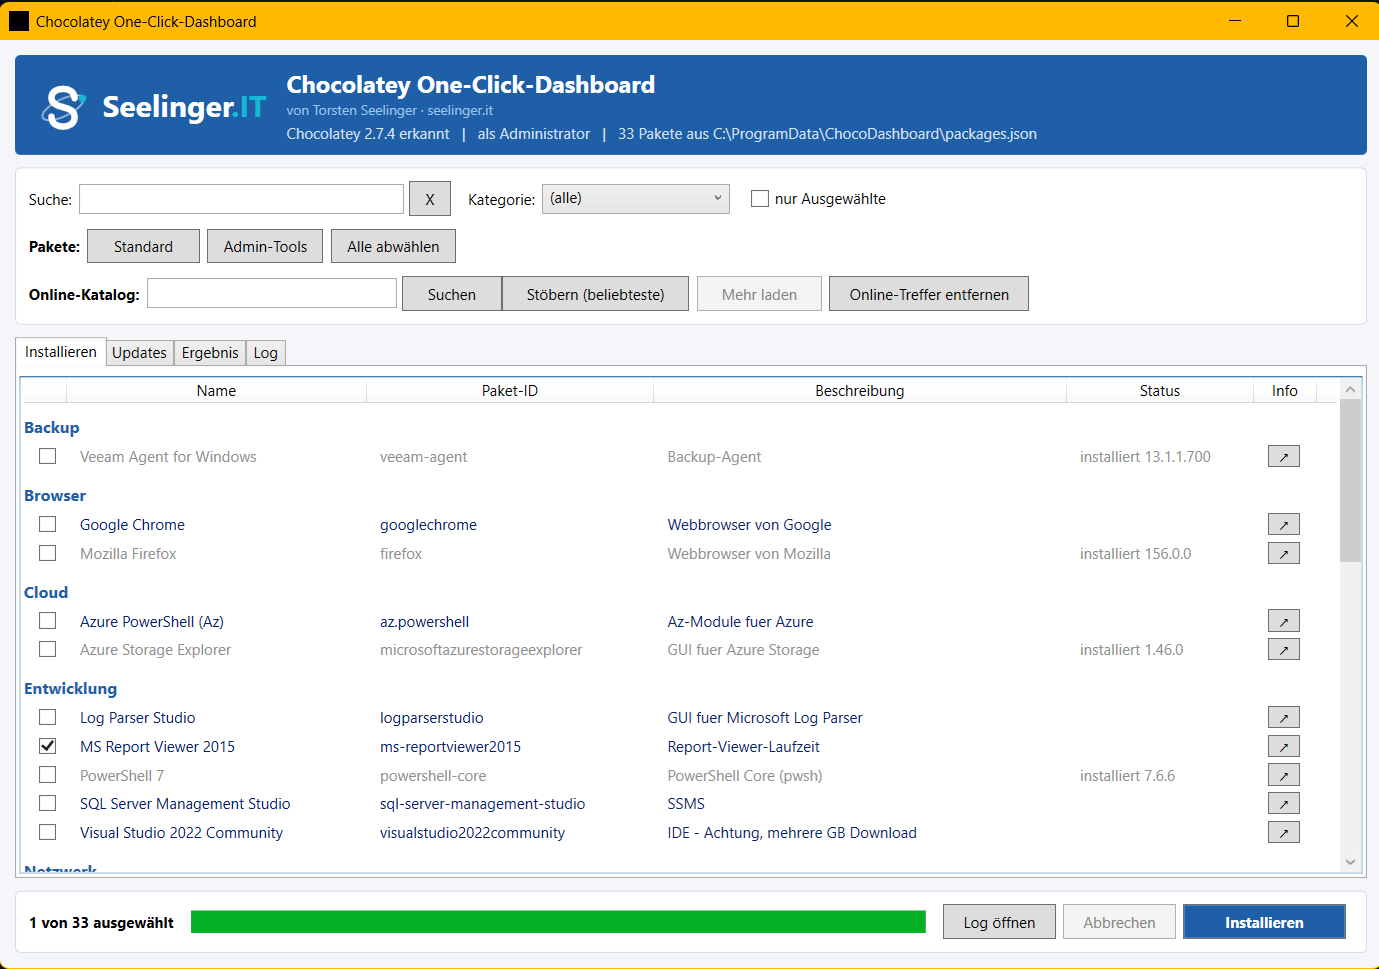Click the sql-server-management-studio package ID
This screenshot has height=969, width=1379.
click(x=482, y=804)
